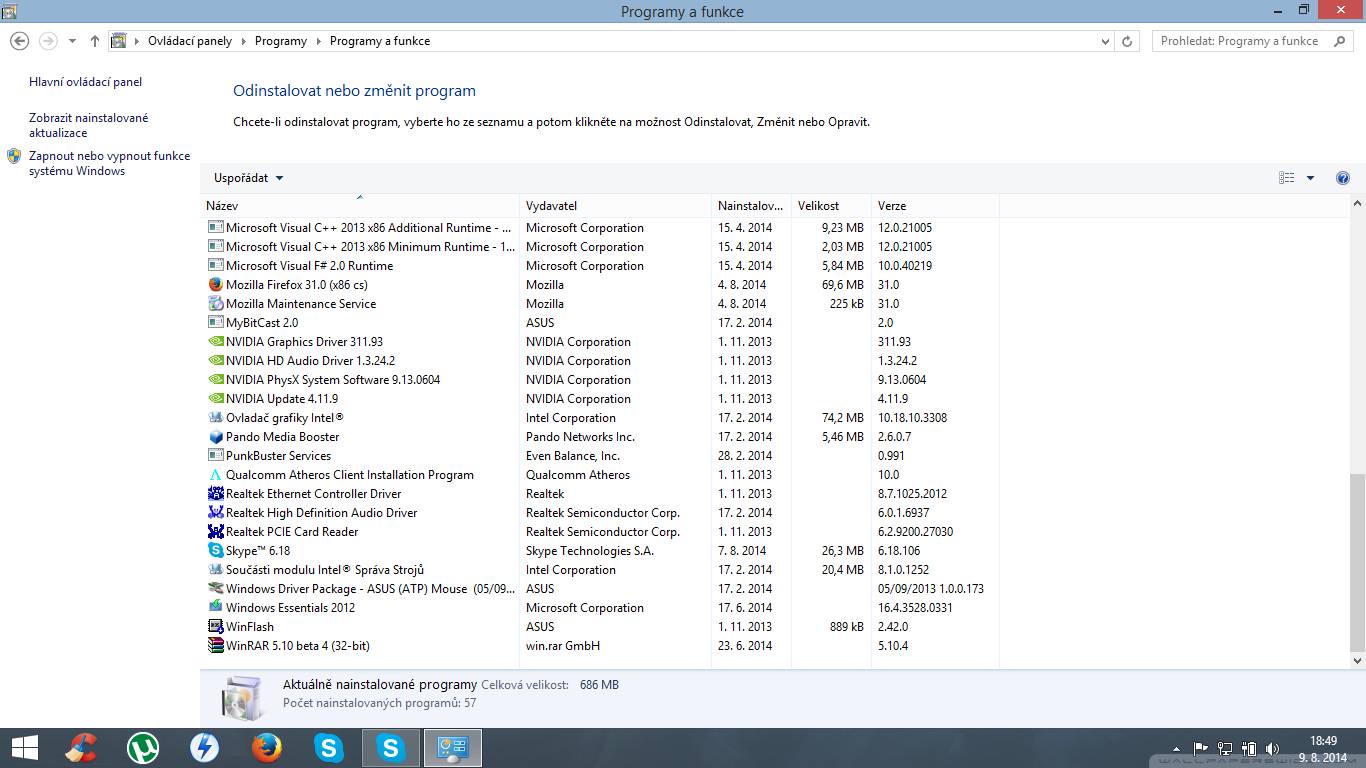The width and height of the screenshot is (1366, 768).
Task: Open Zapnout nebo vypnout funkce systému Windows
Action: click(109, 163)
